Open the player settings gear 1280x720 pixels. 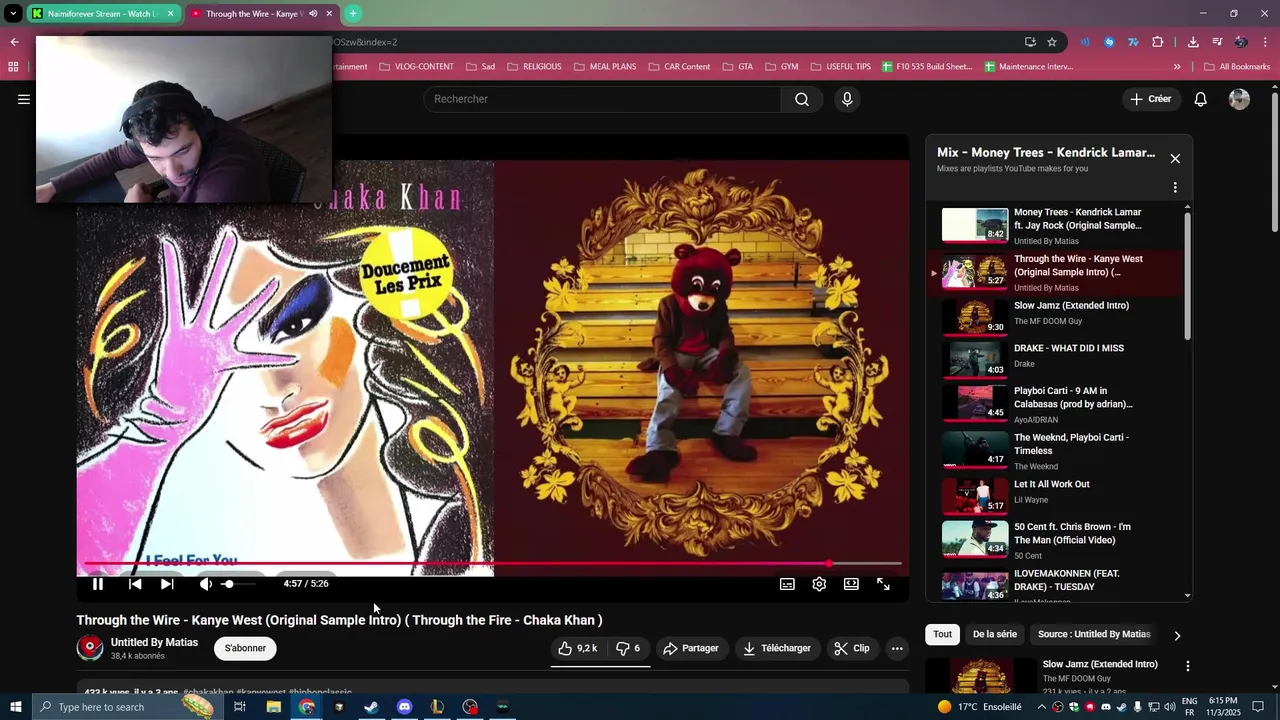coord(819,584)
